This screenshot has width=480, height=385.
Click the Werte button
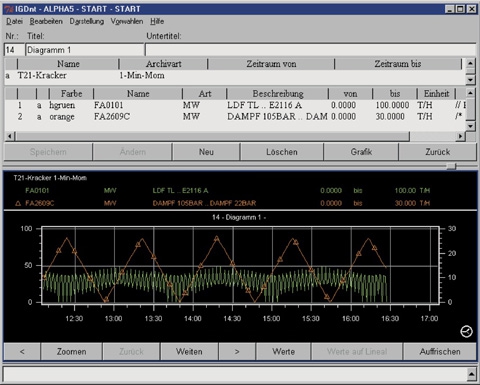(x=283, y=352)
